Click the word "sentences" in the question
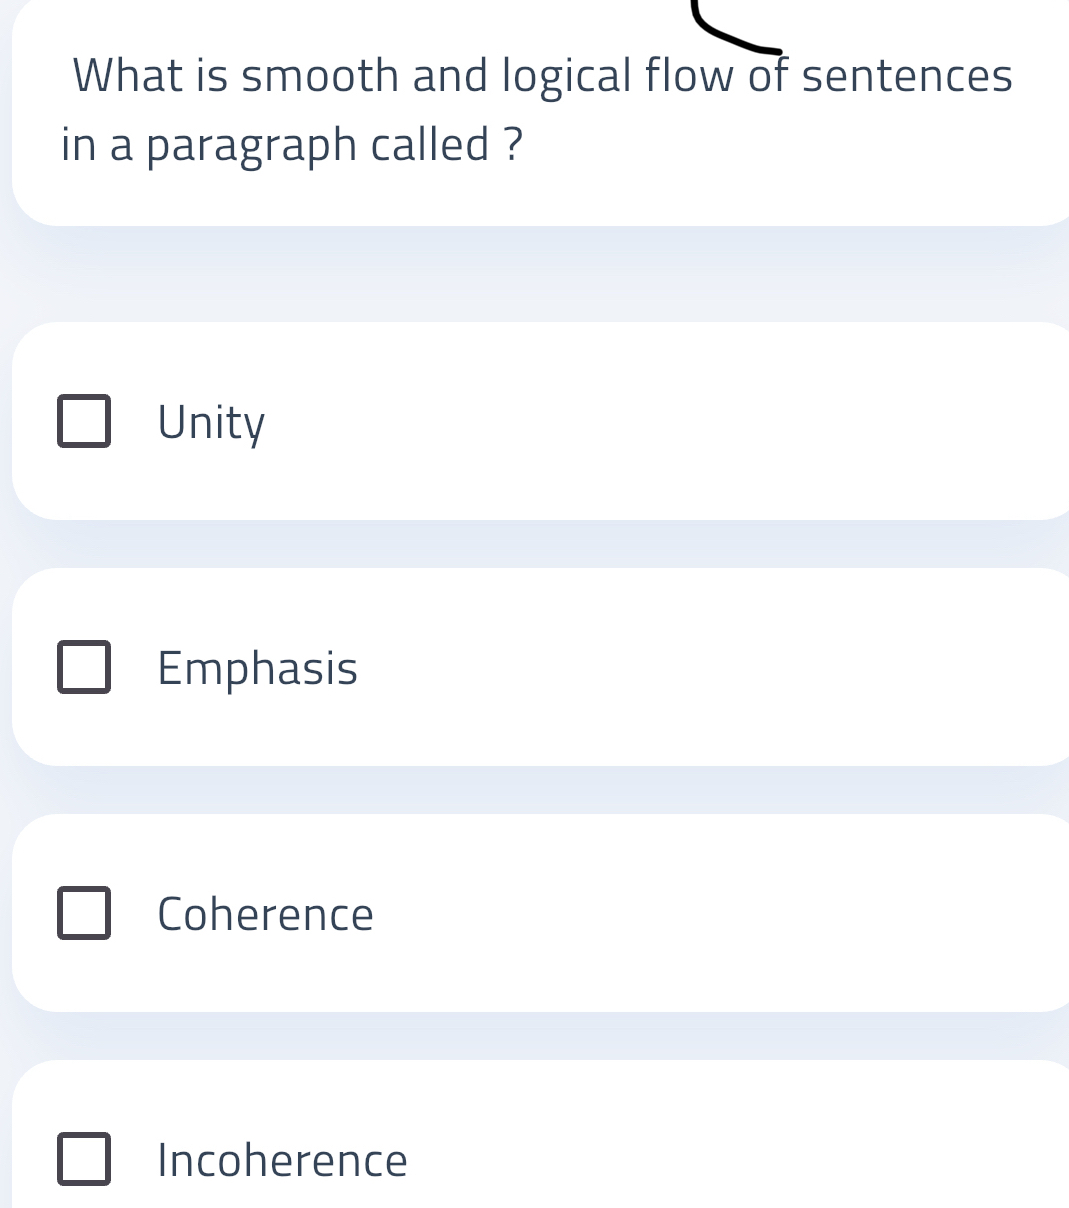 point(907,76)
